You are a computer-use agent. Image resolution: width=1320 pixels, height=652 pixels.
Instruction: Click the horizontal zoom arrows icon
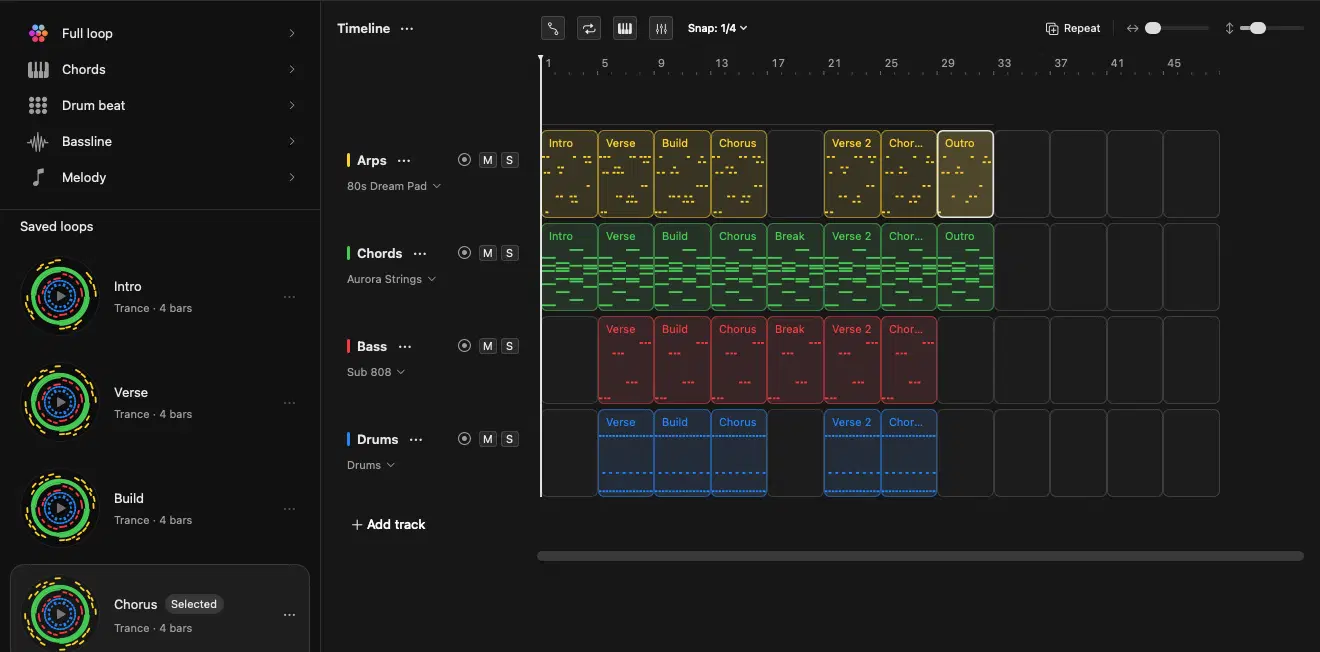(1132, 28)
